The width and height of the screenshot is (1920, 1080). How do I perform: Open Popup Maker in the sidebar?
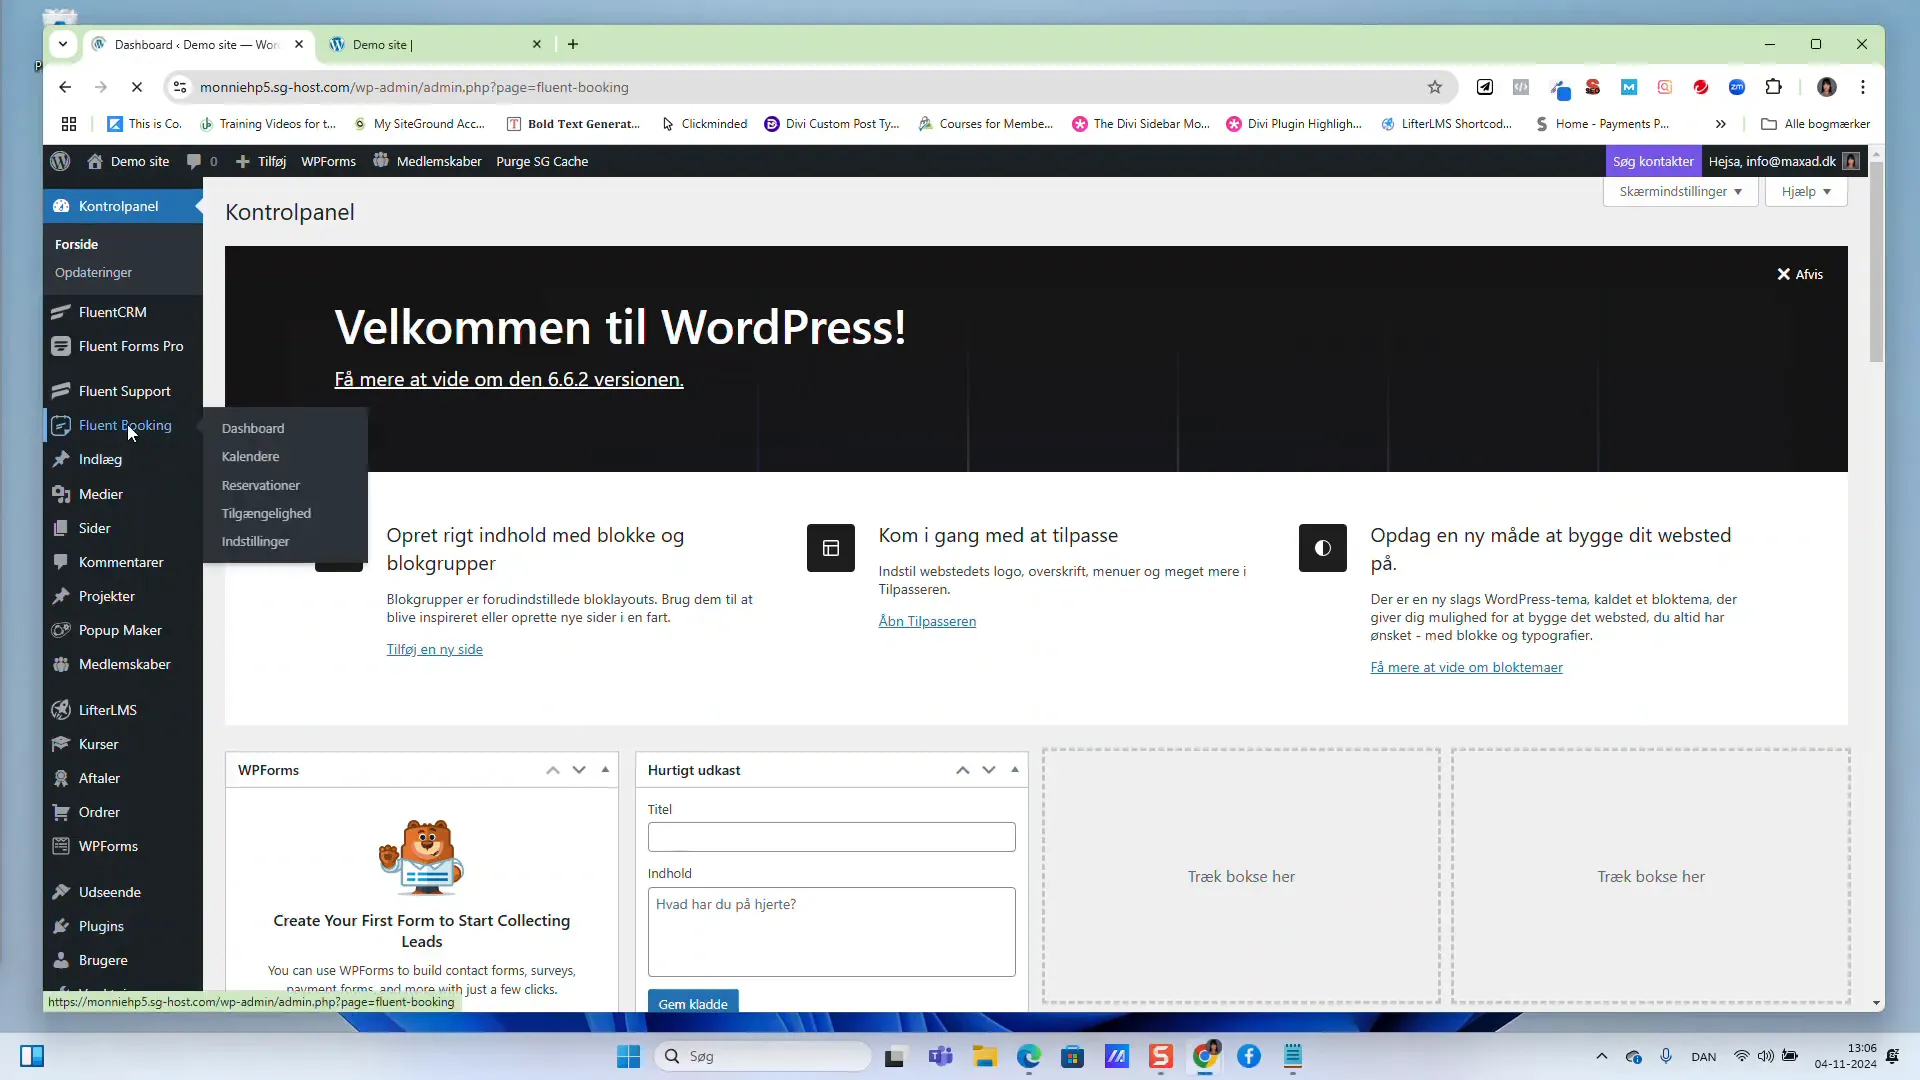point(120,629)
